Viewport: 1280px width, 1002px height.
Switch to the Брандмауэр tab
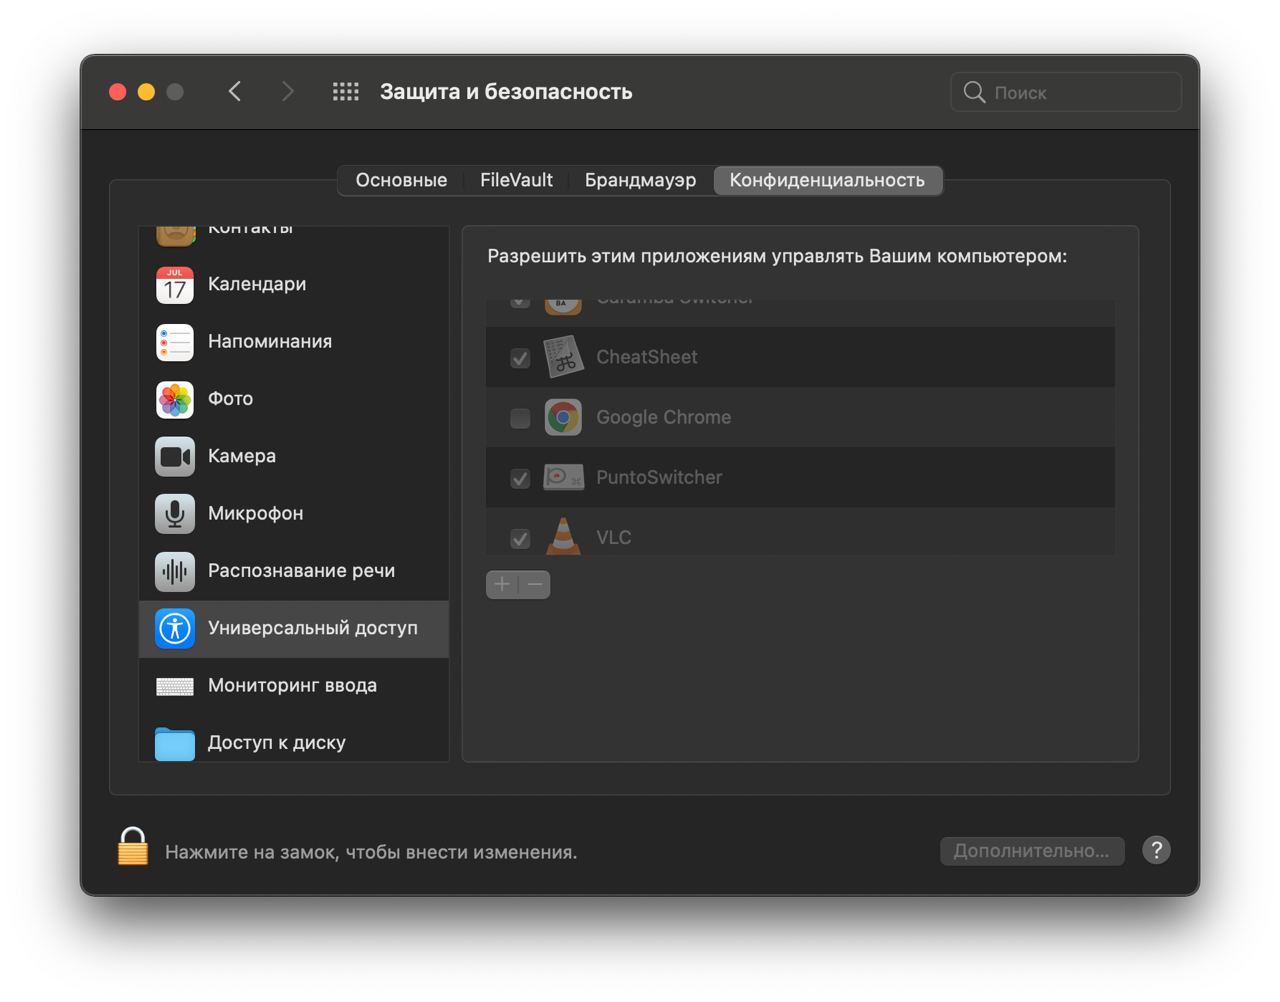[x=640, y=180]
